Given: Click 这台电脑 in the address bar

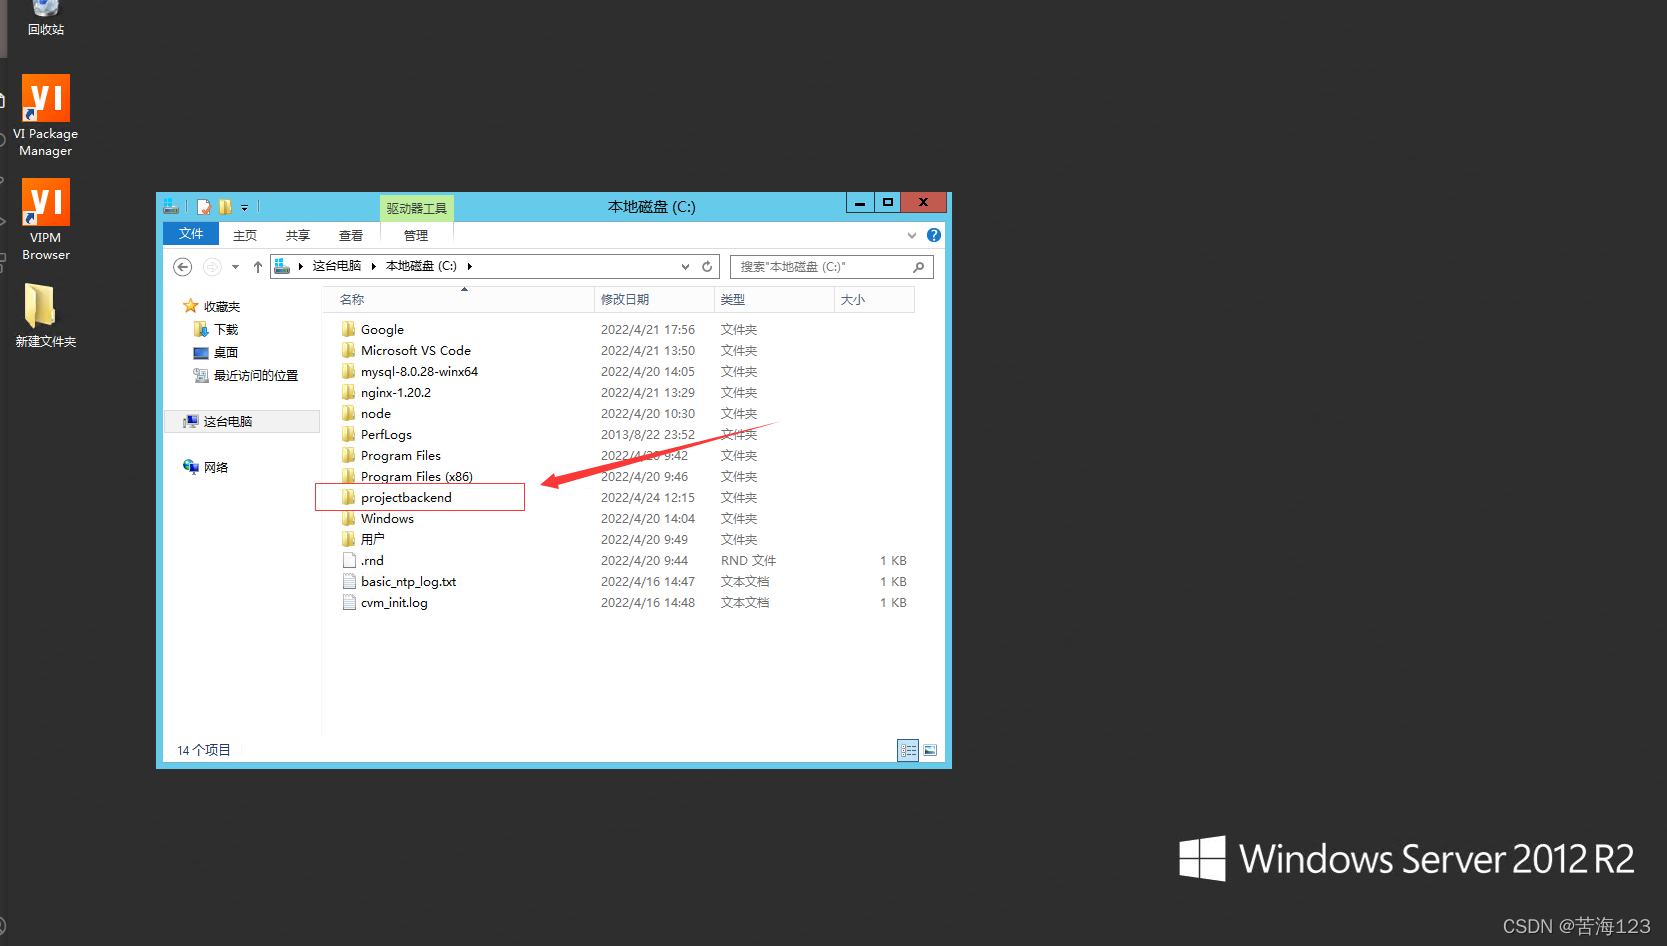Looking at the screenshot, I should pyautogui.click(x=337, y=266).
